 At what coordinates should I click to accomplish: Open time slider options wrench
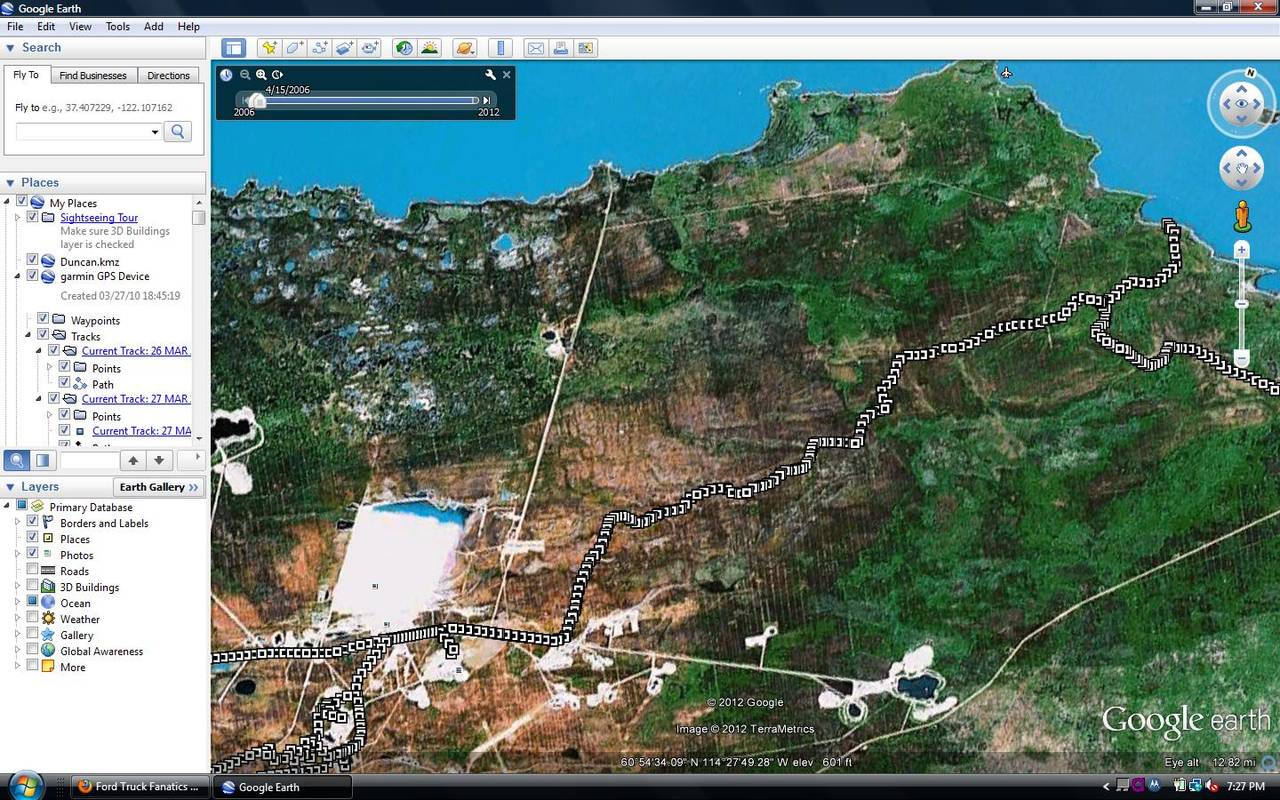point(490,75)
